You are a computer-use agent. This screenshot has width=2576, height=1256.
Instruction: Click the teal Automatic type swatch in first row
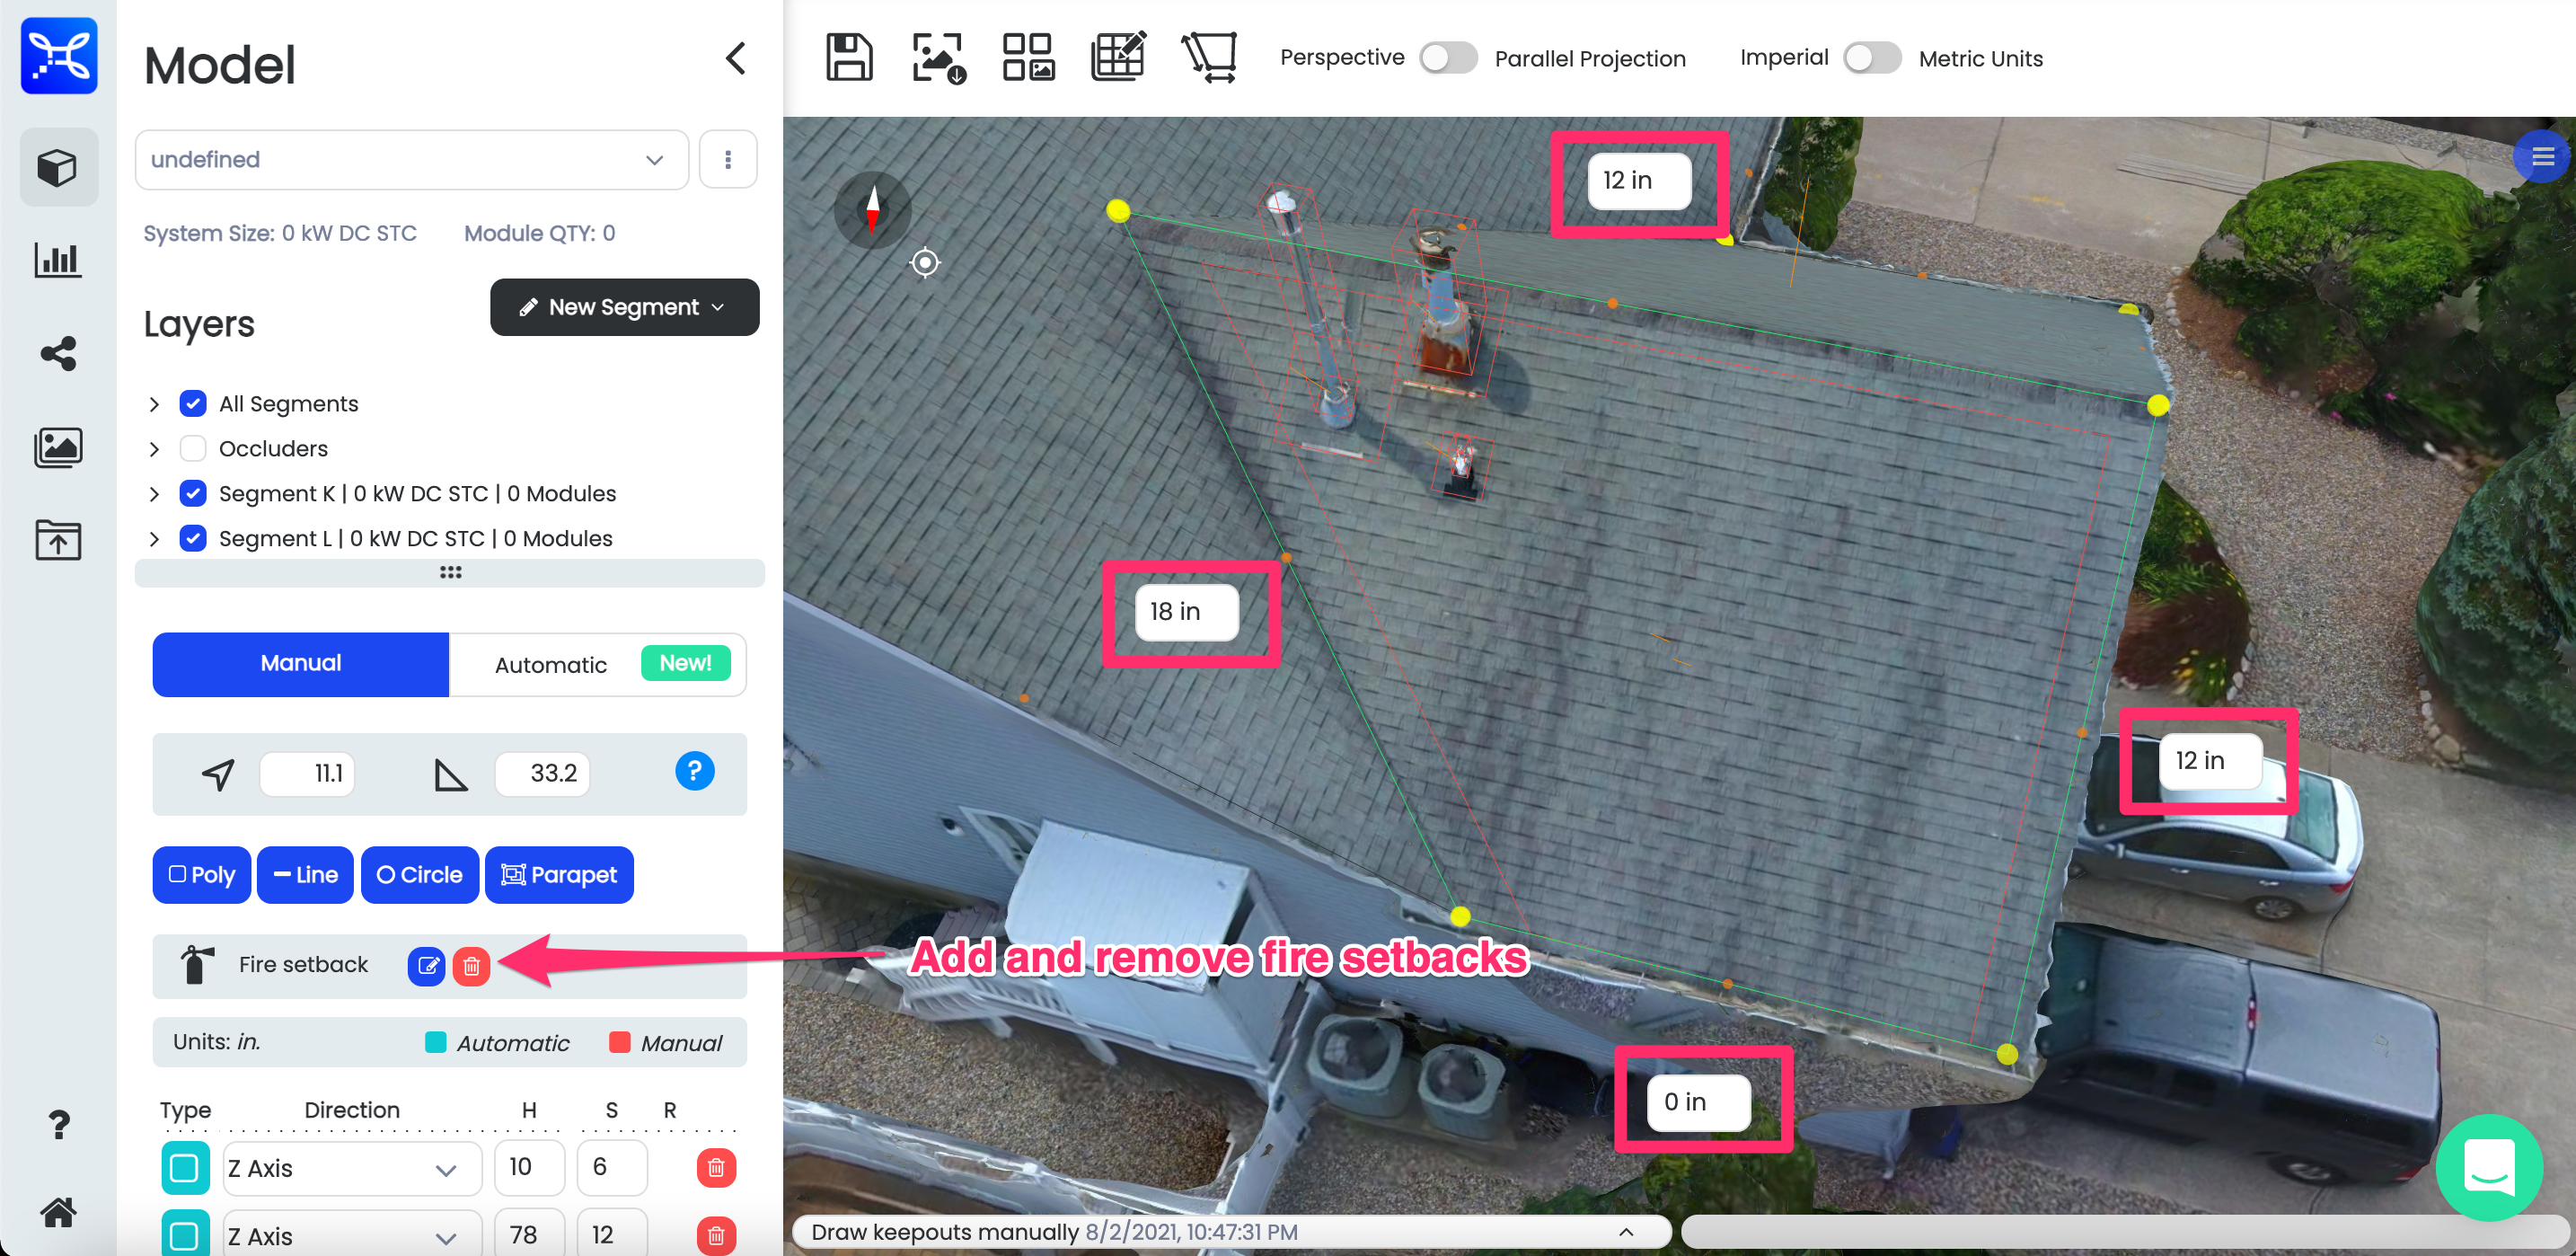point(184,1167)
